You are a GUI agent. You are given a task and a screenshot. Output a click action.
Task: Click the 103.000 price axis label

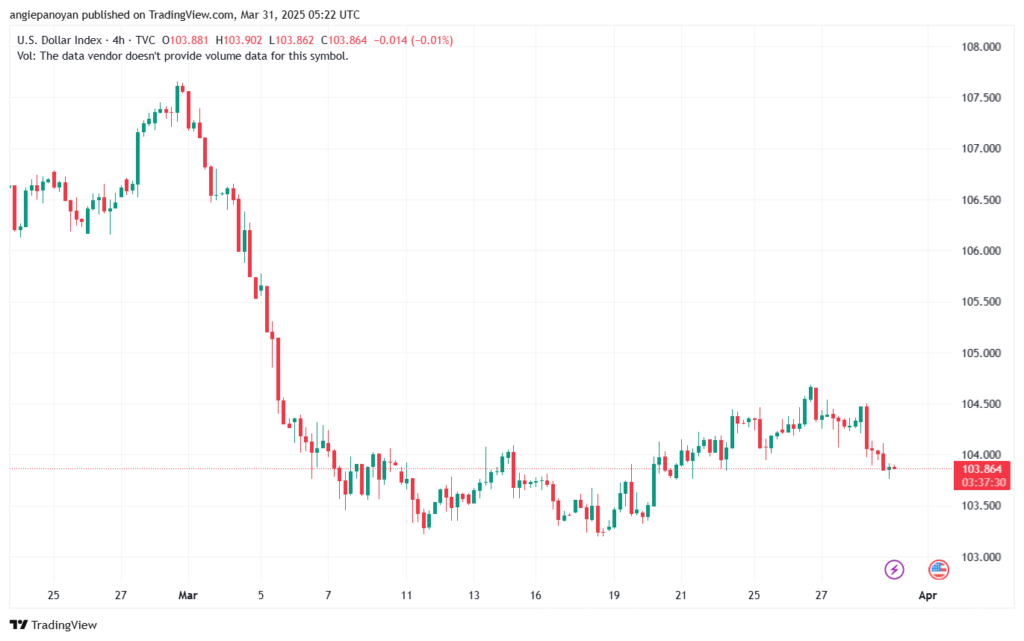981,557
